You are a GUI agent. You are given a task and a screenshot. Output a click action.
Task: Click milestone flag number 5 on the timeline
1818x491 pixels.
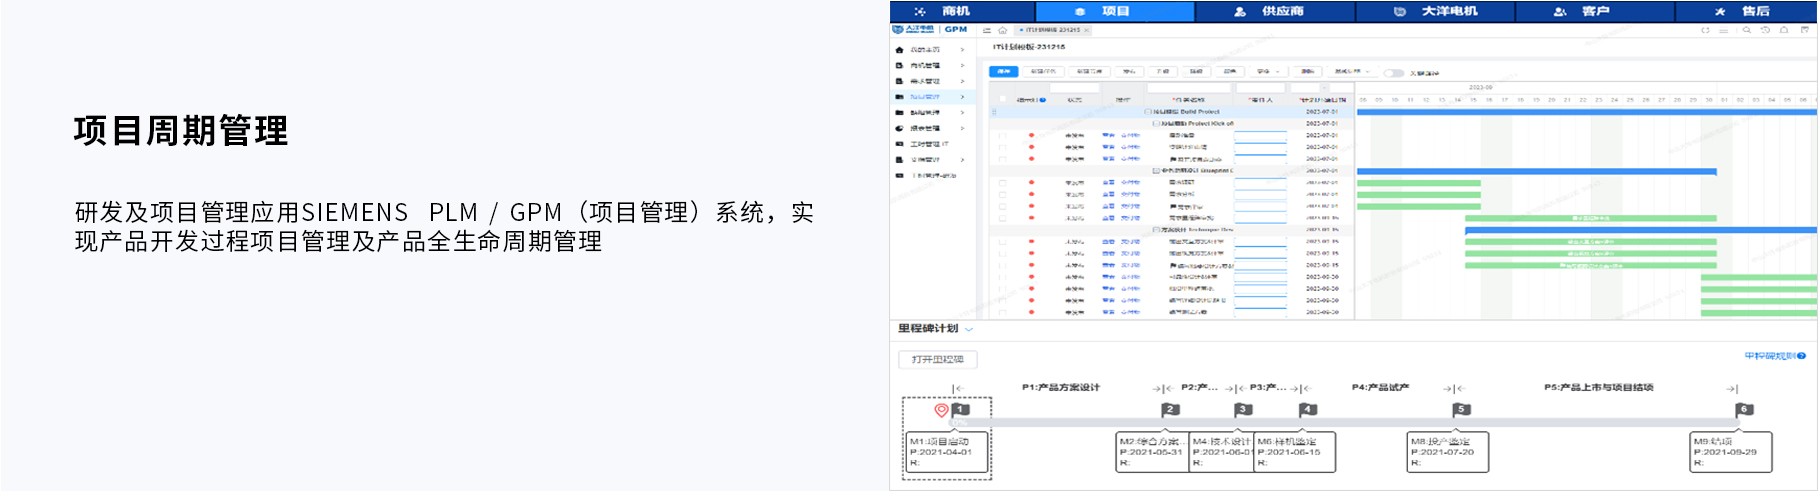point(1462,410)
